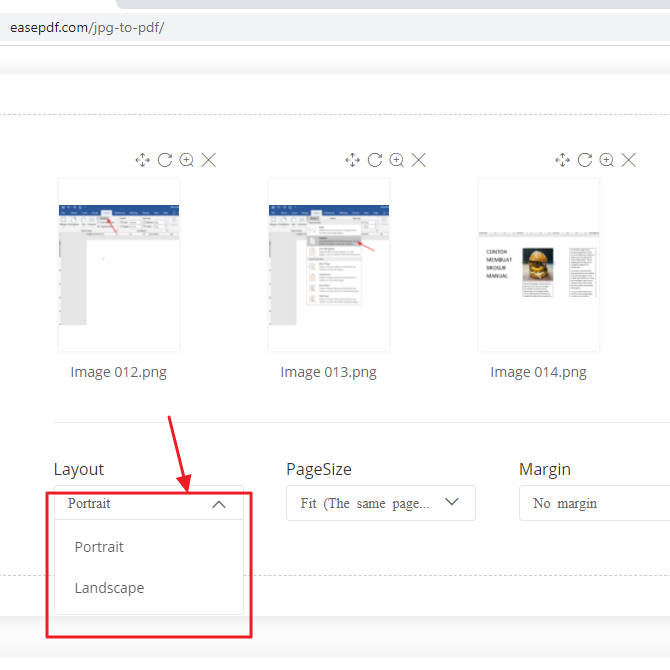Select the Image 012 thumbnail preview
The width and height of the screenshot is (670, 670).
(x=119, y=265)
